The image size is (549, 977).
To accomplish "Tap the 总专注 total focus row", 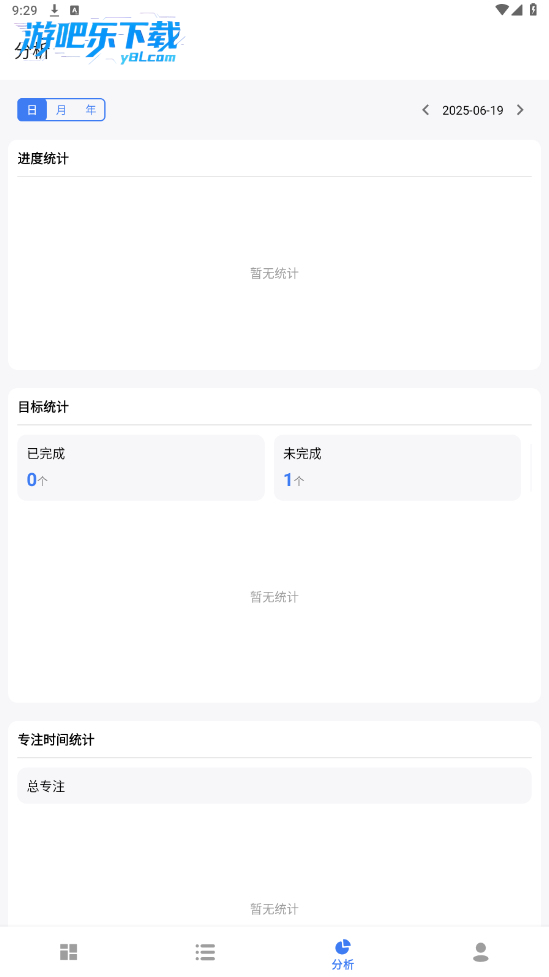I will pos(274,786).
